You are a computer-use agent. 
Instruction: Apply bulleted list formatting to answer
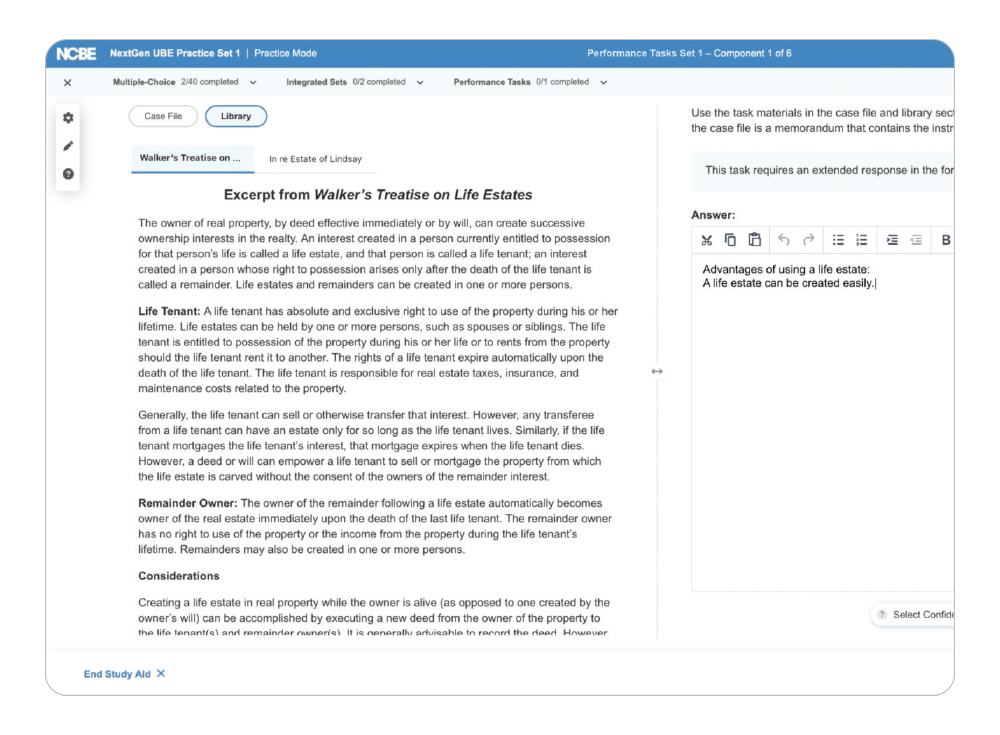tap(840, 240)
